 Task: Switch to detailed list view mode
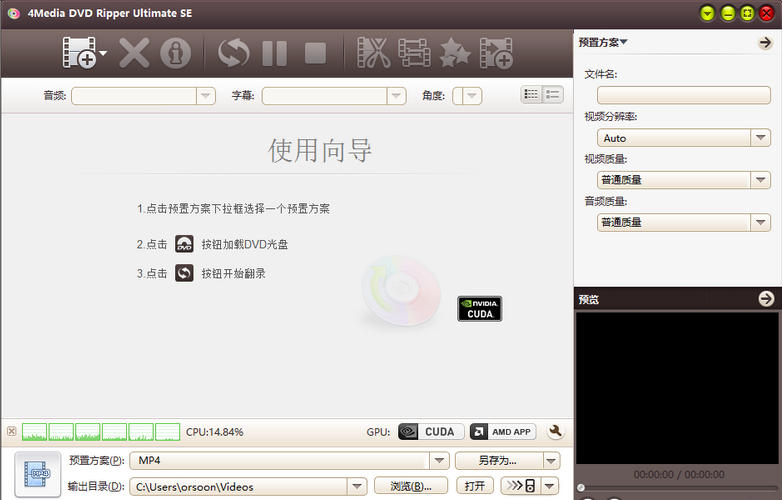pos(553,94)
